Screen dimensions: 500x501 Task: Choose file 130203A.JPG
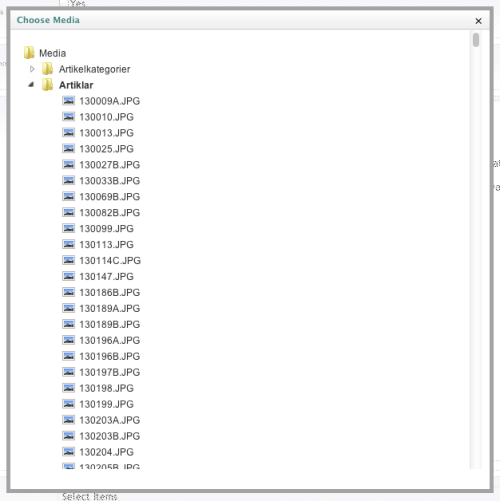tap(109, 420)
